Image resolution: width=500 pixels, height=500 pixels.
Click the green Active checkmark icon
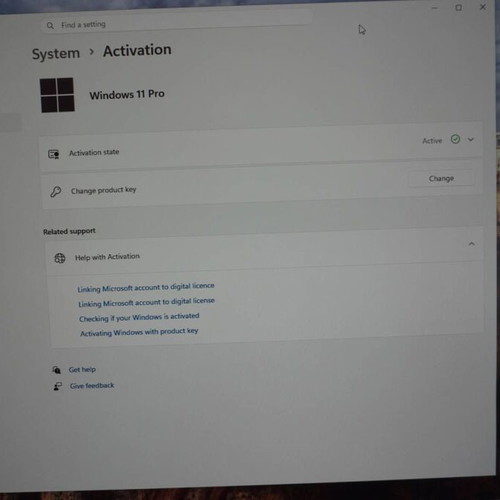455,139
